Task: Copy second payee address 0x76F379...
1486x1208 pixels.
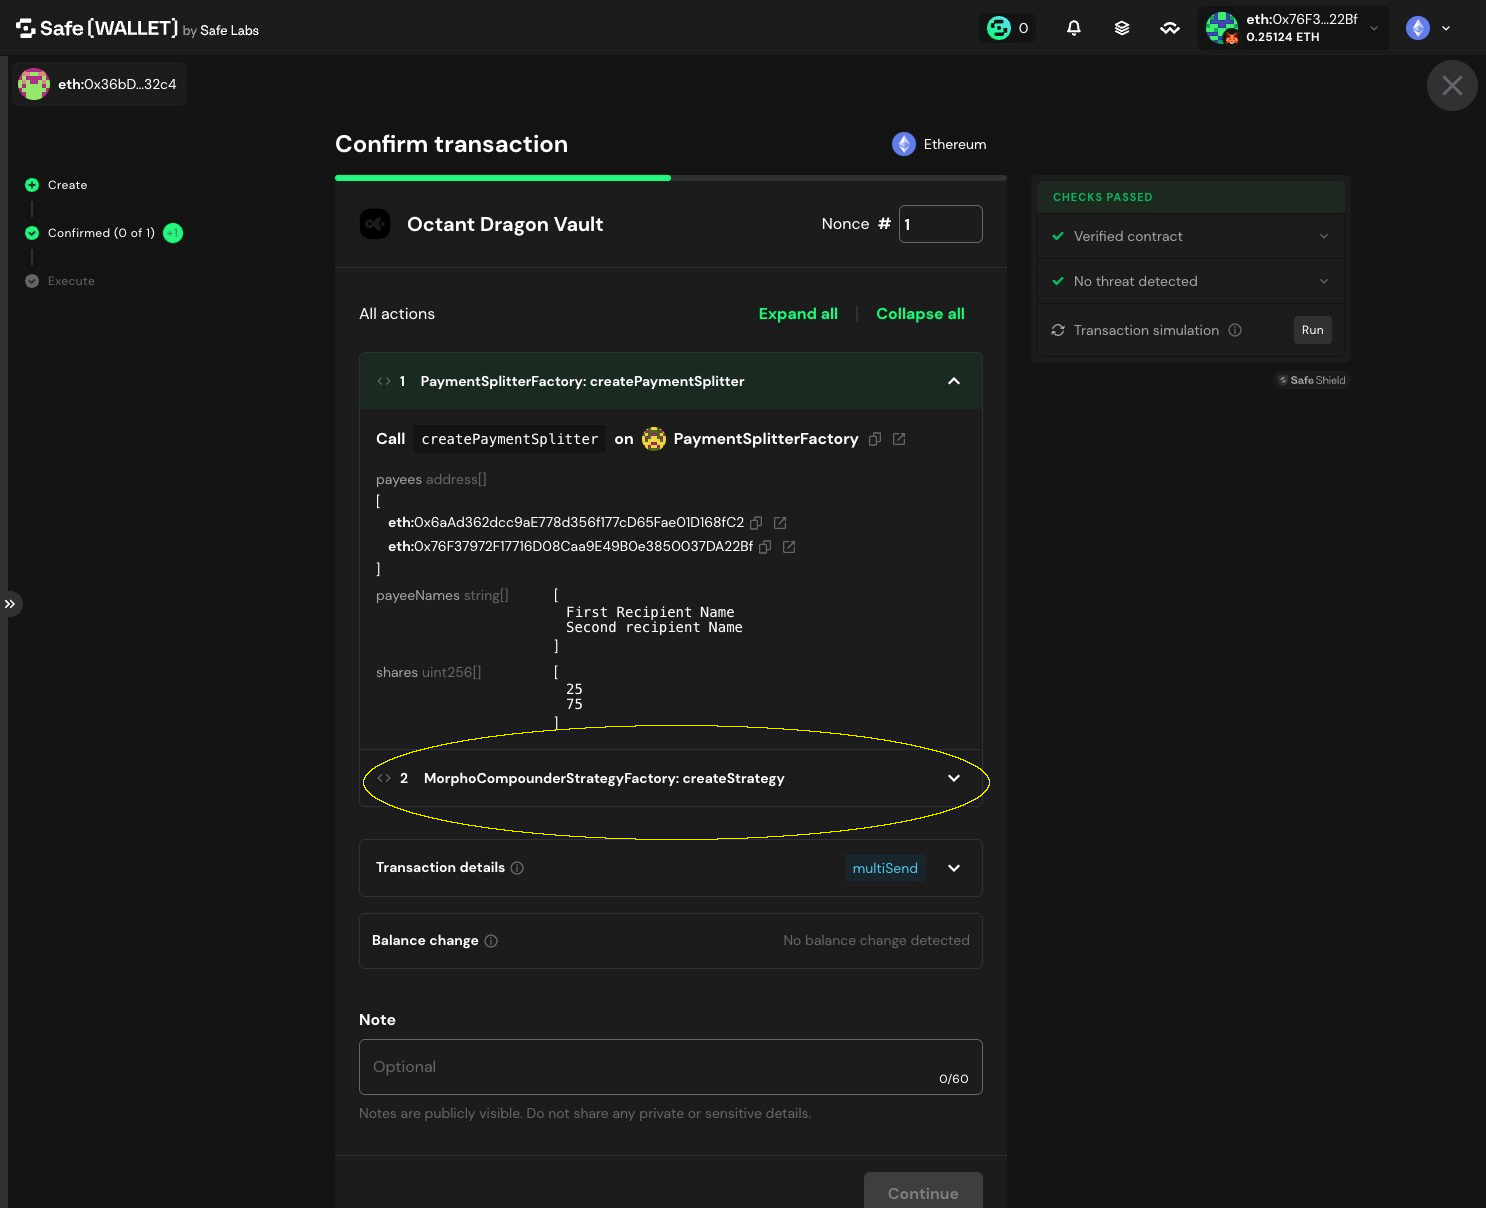Action: point(765,547)
